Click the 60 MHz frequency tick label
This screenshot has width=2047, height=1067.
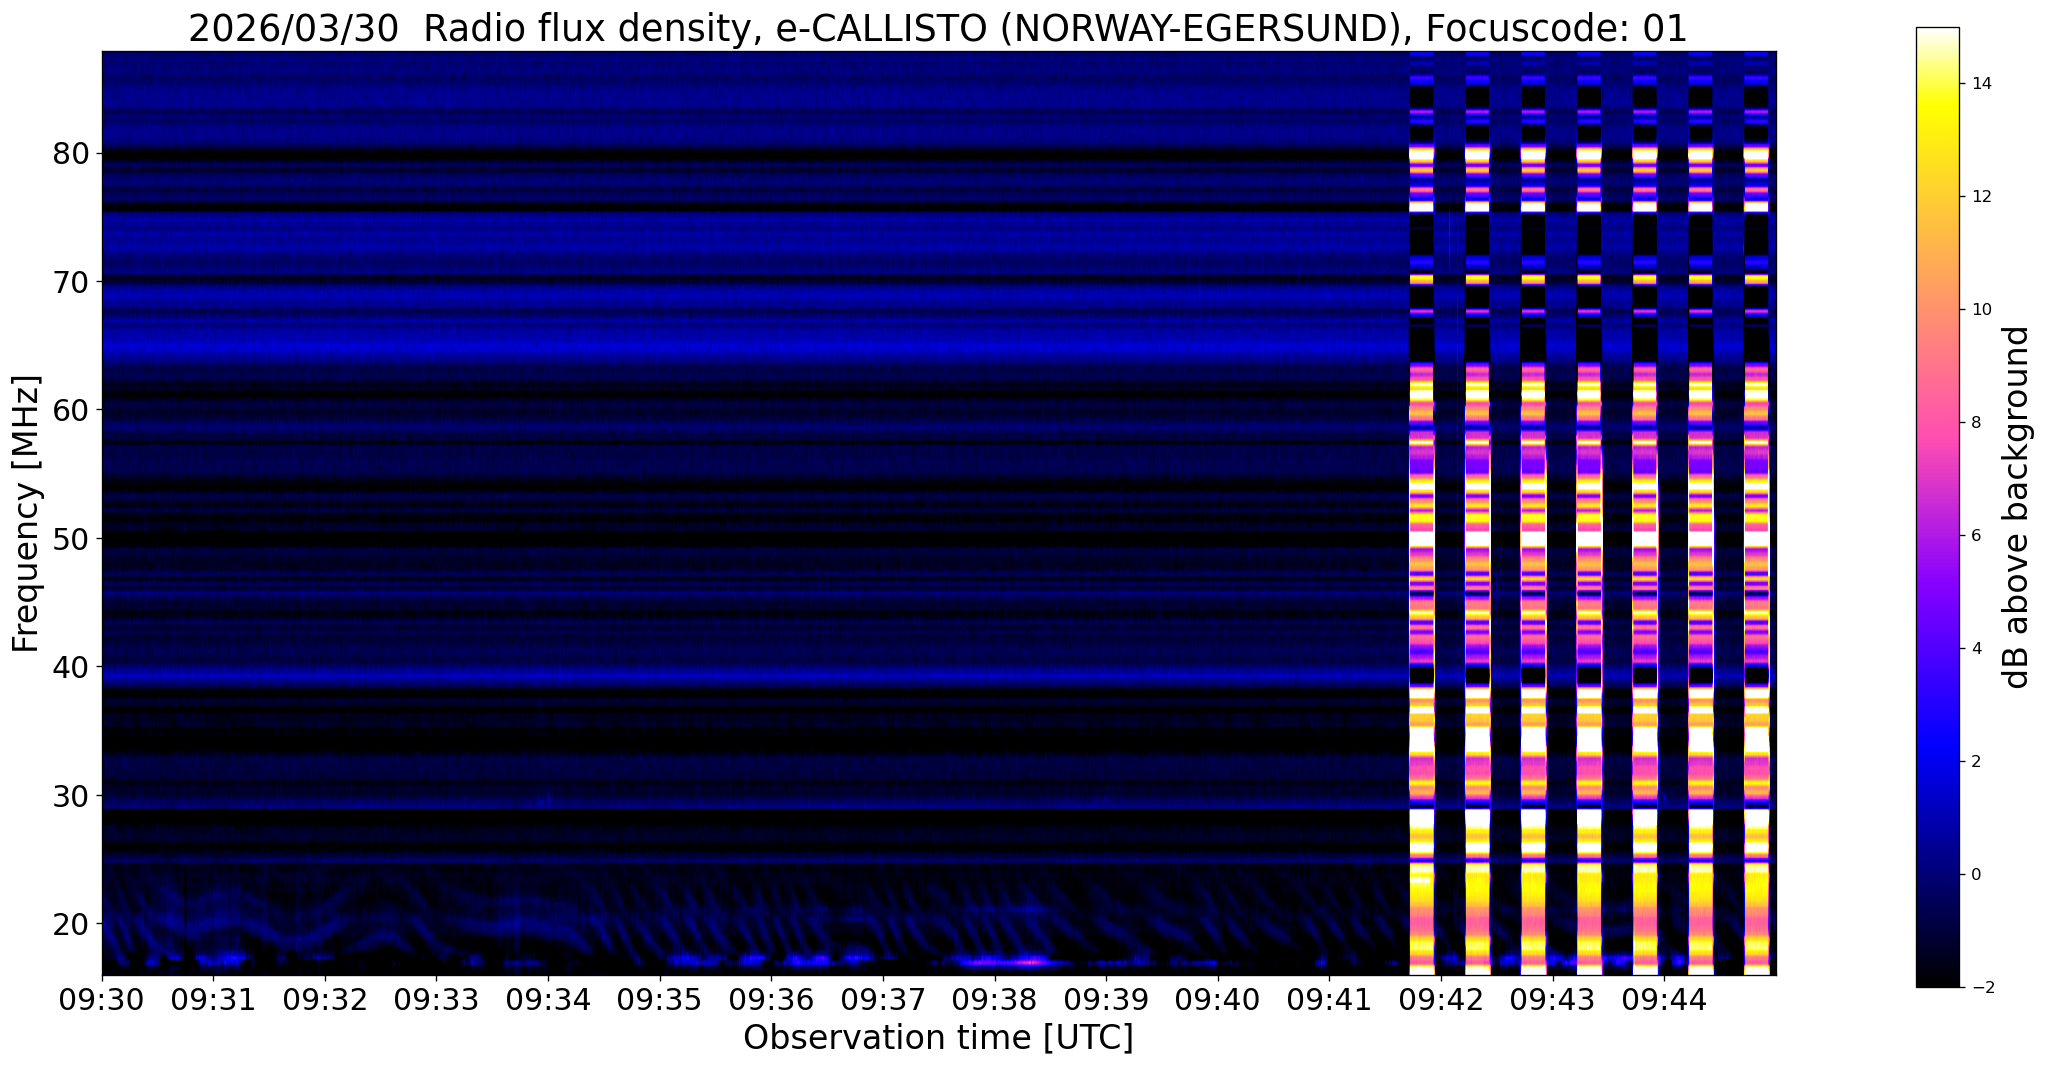point(72,410)
